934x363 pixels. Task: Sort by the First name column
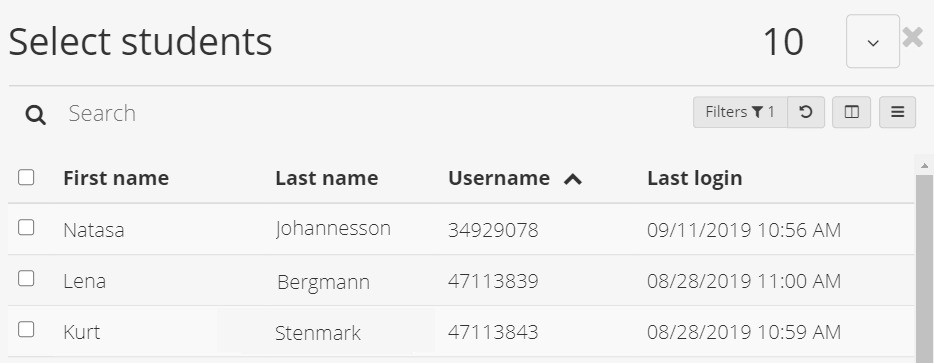116,178
